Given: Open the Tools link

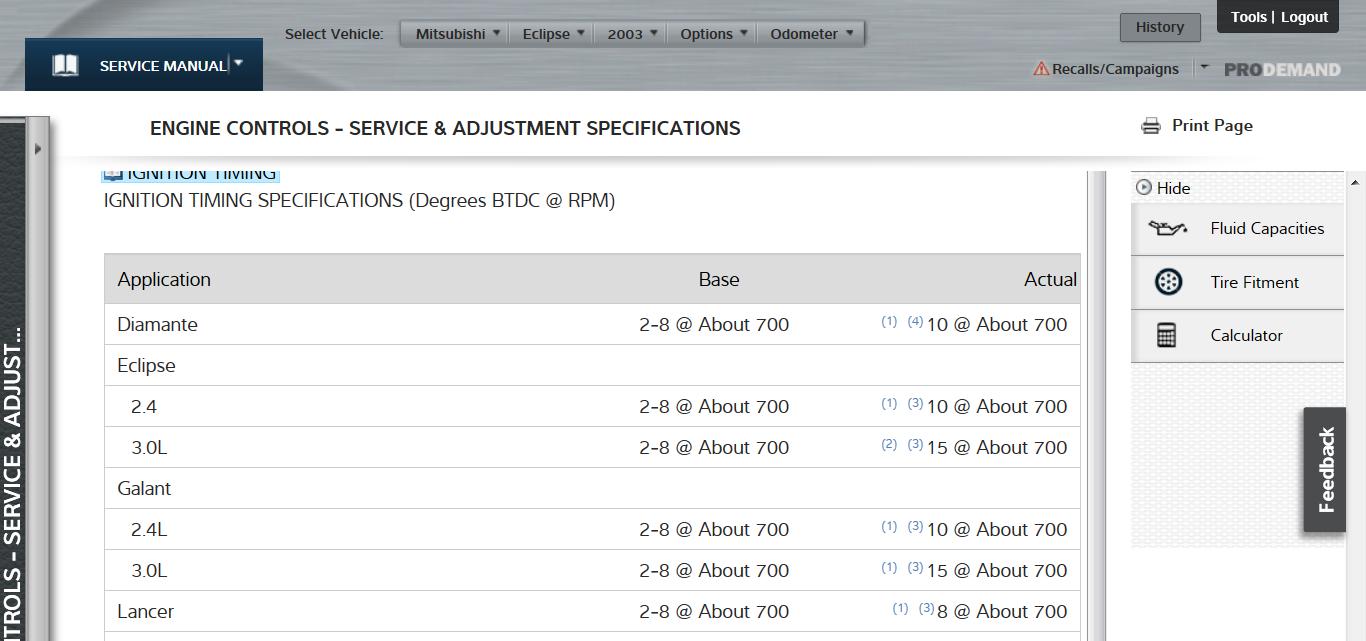Looking at the screenshot, I should 1248,17.
